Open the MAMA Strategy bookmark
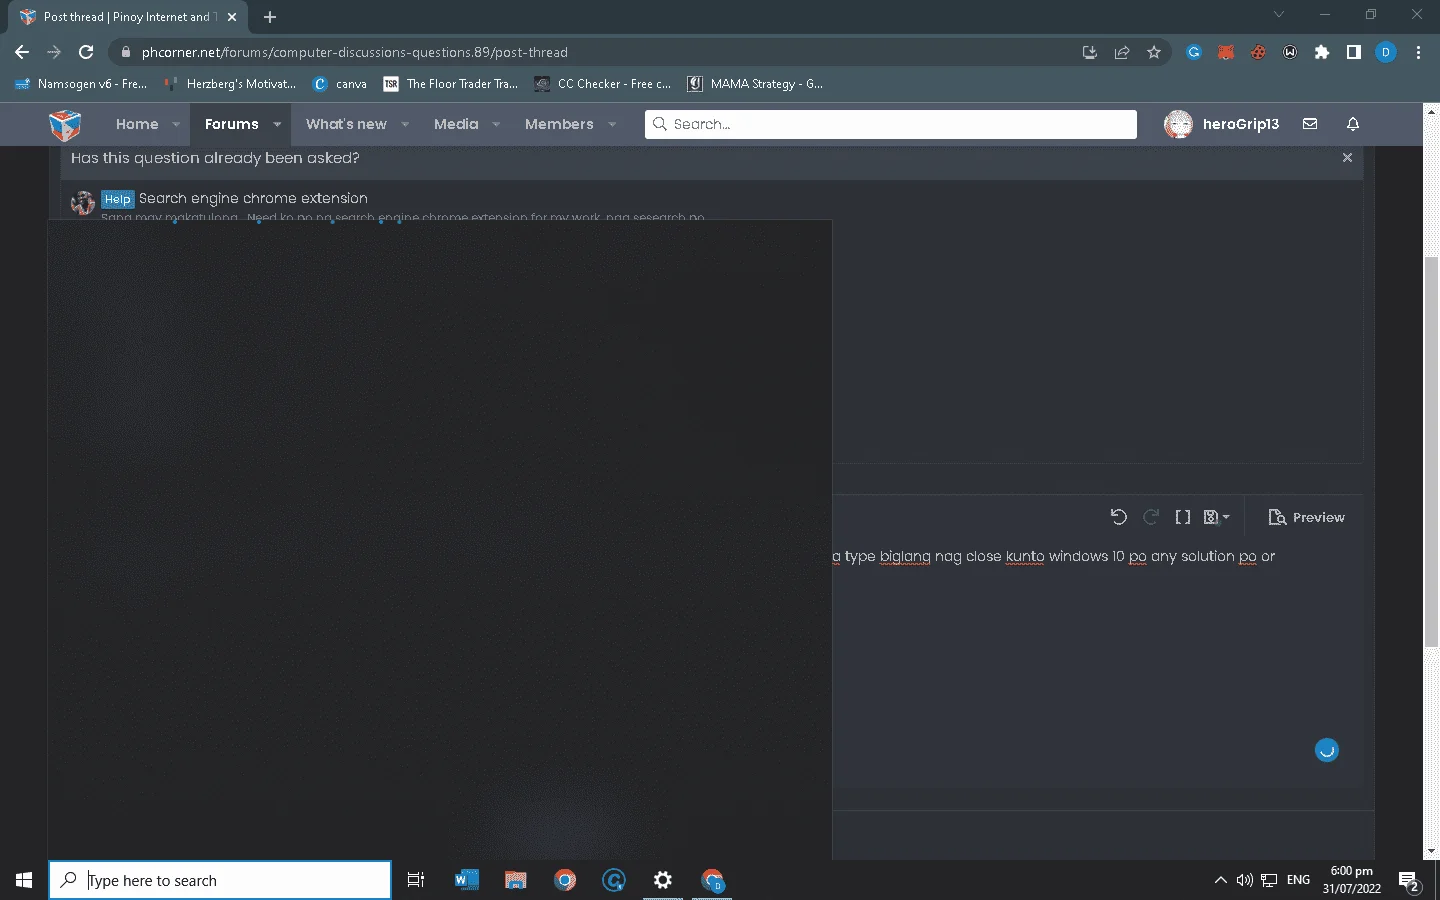 [x=755, y=84]
